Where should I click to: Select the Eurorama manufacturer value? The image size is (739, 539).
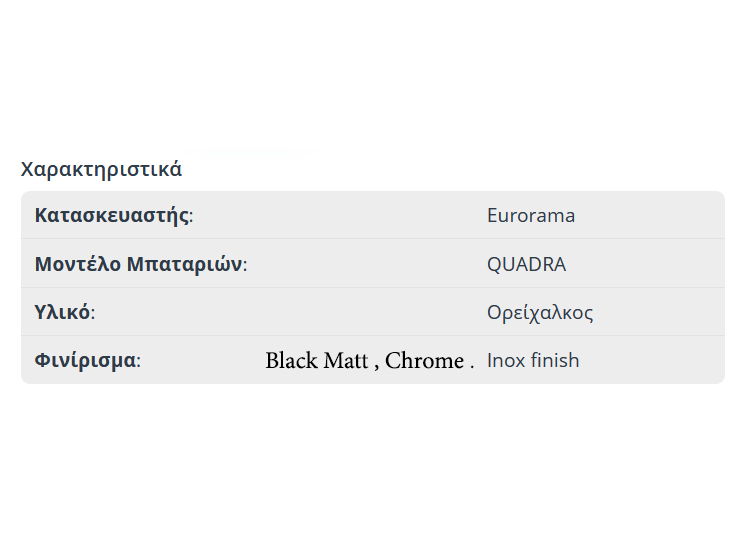(x=530, y=216)
